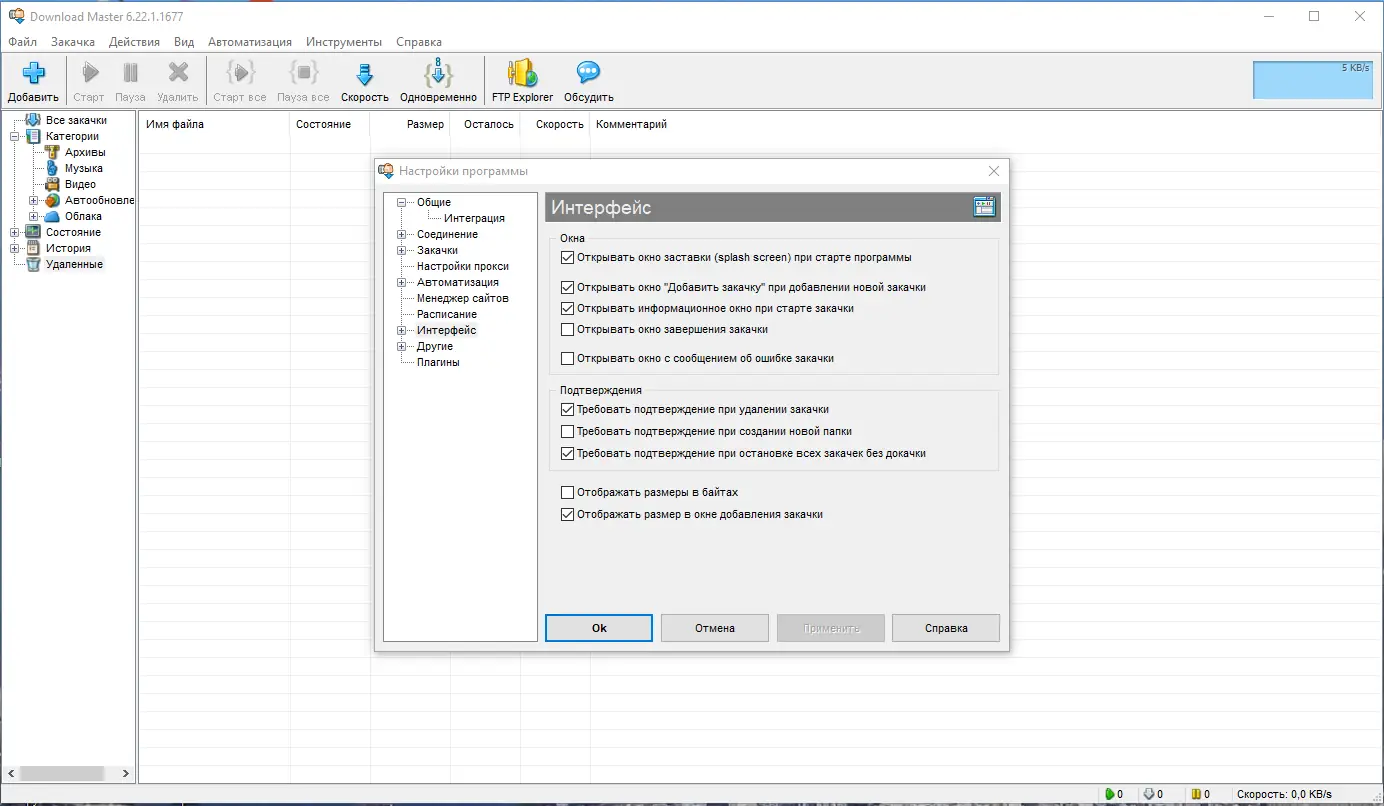Uncheck confirmation при удалении закачки
The width and height of the screenshot is (1384, 806).
click(568, 409)
